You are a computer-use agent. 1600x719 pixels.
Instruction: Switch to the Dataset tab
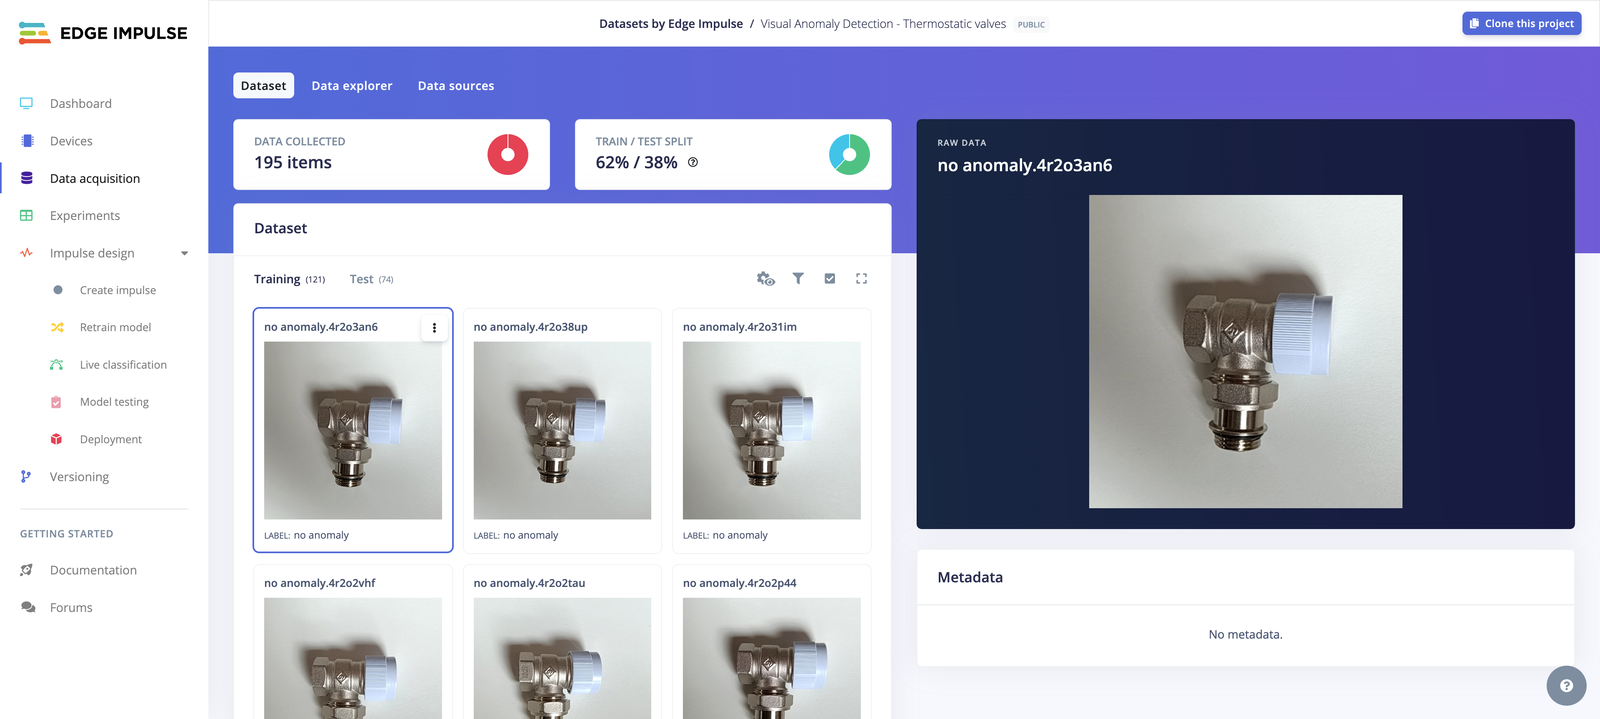264,86
